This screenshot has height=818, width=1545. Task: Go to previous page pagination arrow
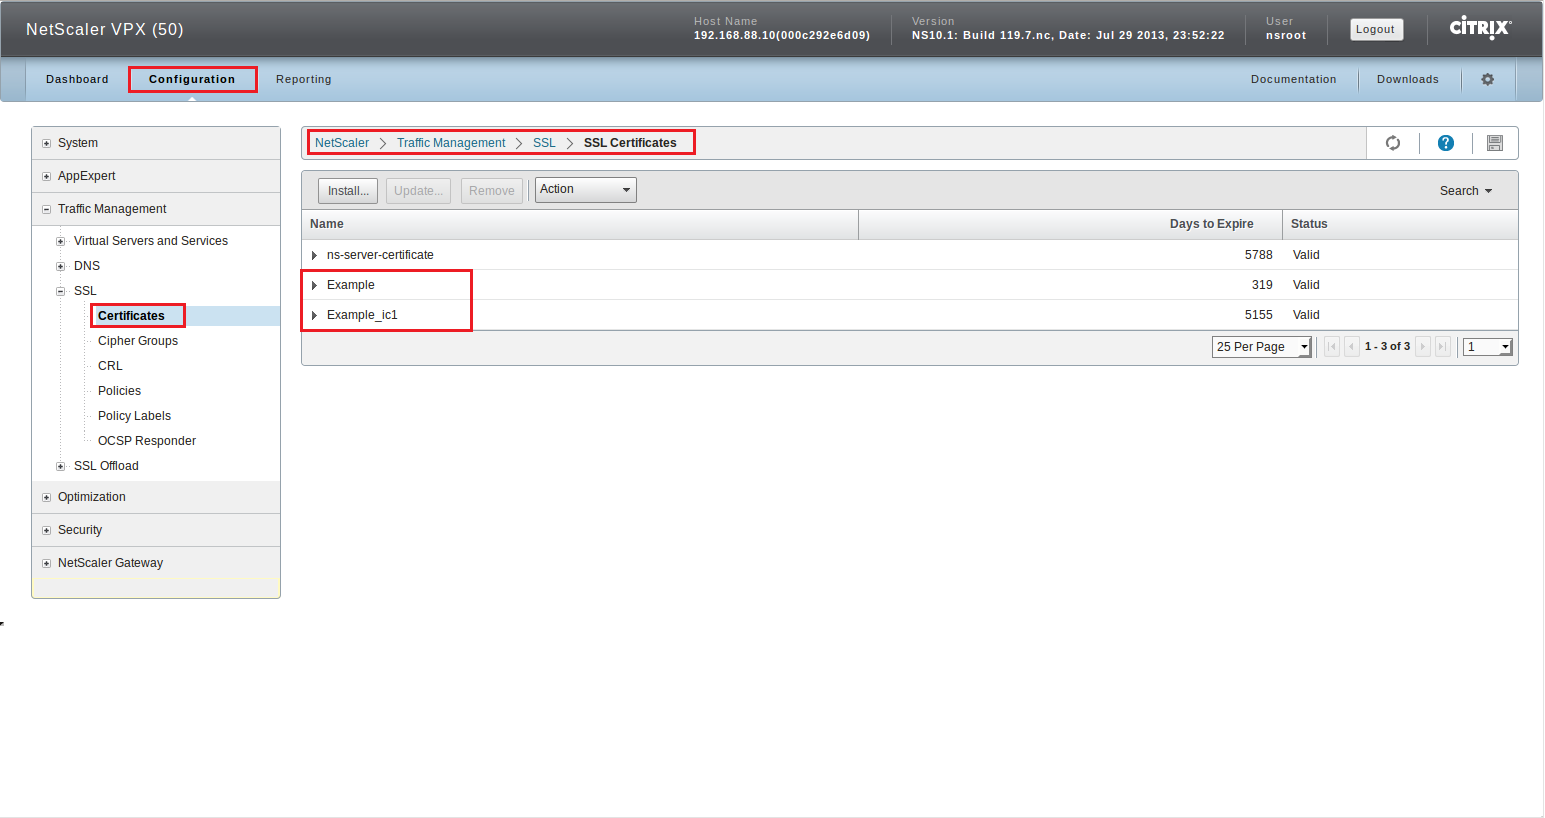[1352, 347]
